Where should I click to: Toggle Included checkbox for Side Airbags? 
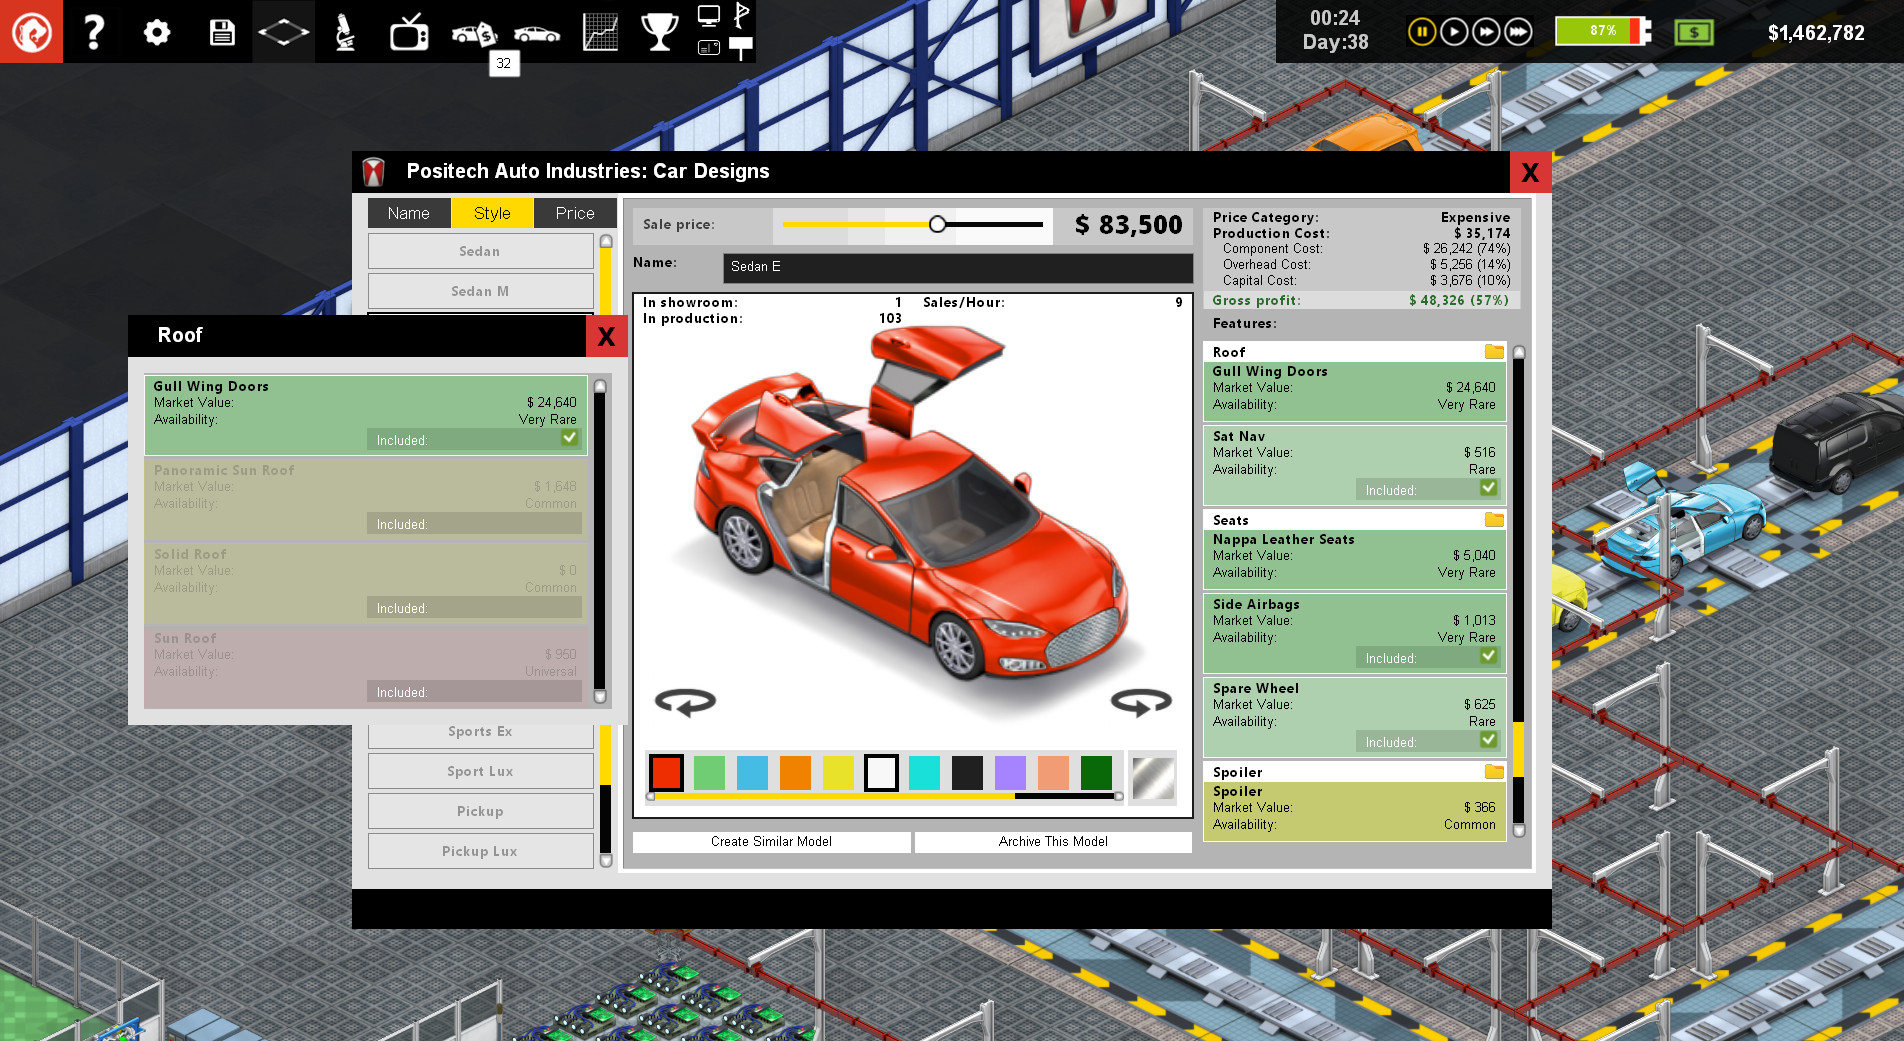1489,657
